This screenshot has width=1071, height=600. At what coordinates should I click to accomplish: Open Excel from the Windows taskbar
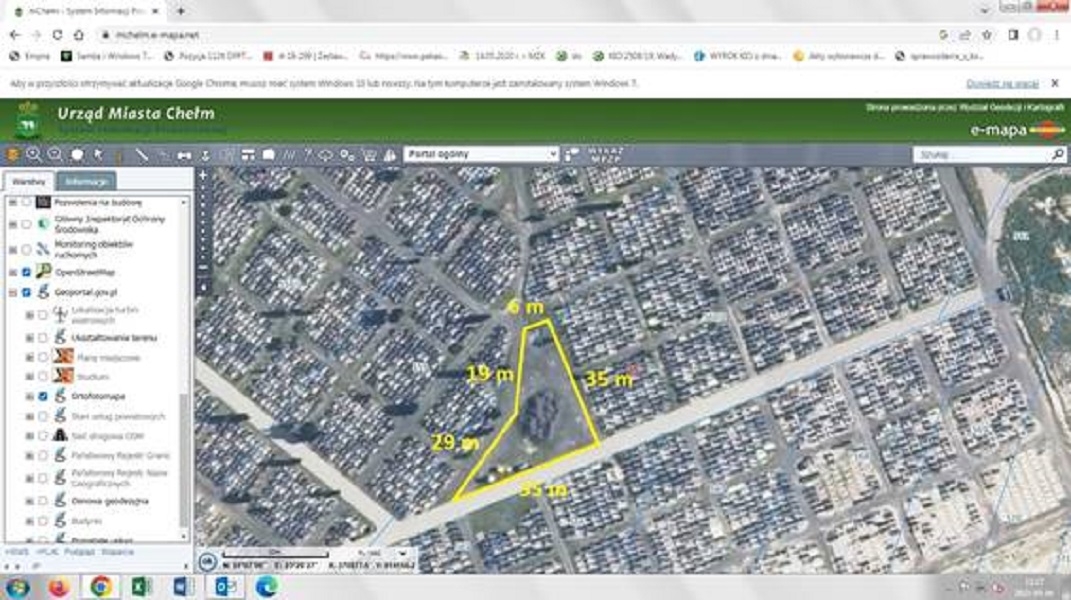[141, 586]
